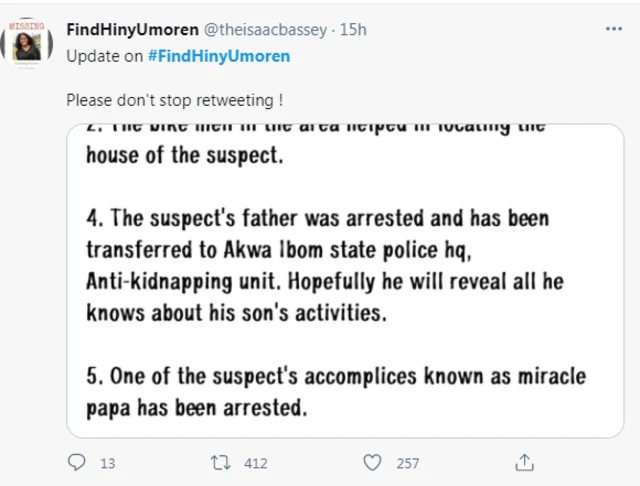Open the #FindHinyUmoren hashtag
Screen dimensions: 640x486
(x=218, y=56)
